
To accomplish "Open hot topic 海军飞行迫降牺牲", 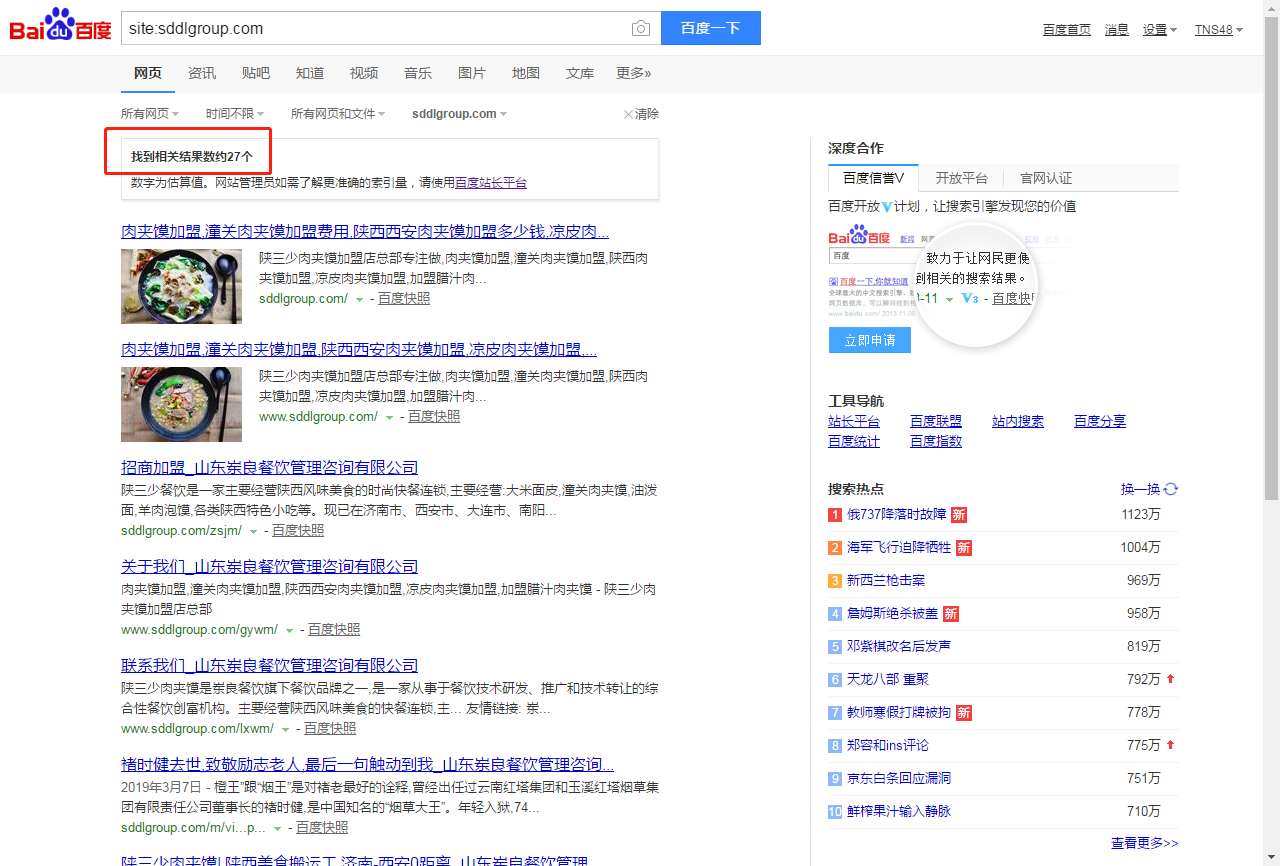I will (899, 548).
